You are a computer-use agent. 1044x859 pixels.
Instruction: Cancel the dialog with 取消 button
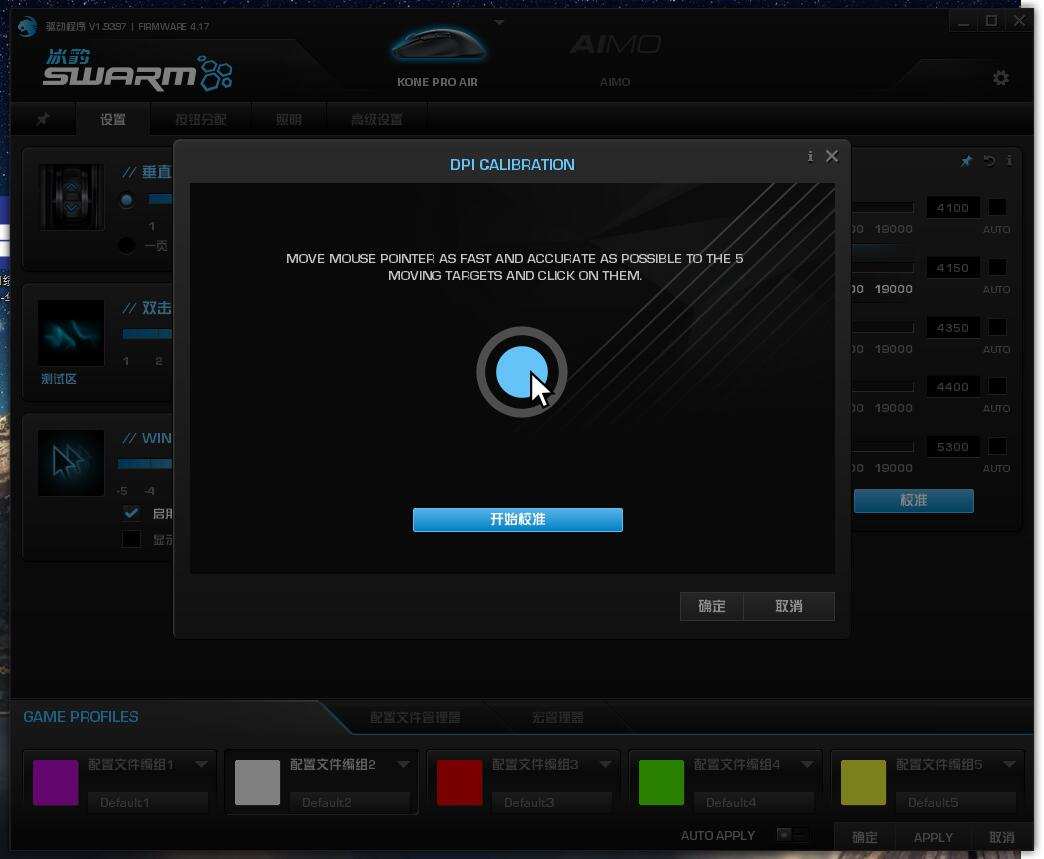pyautogui.click(x=788, y=606)
